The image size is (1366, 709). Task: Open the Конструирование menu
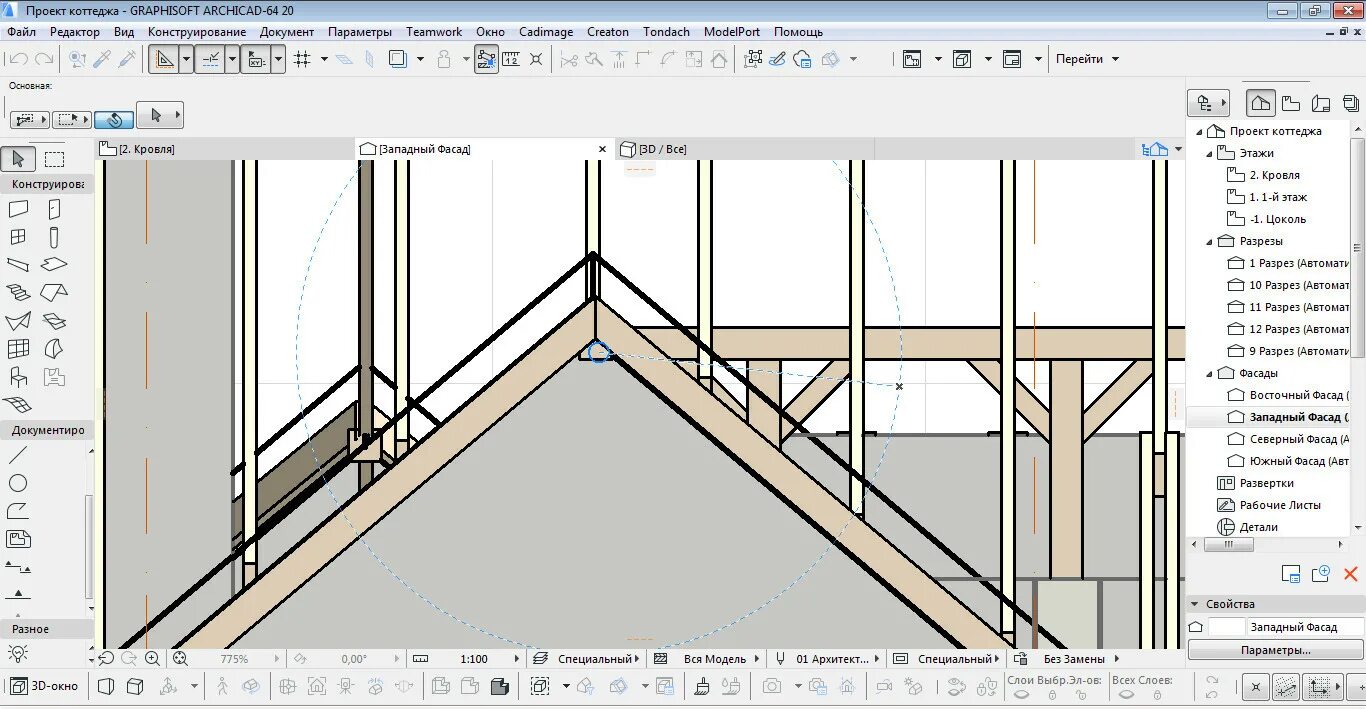[x=197, y=32]
